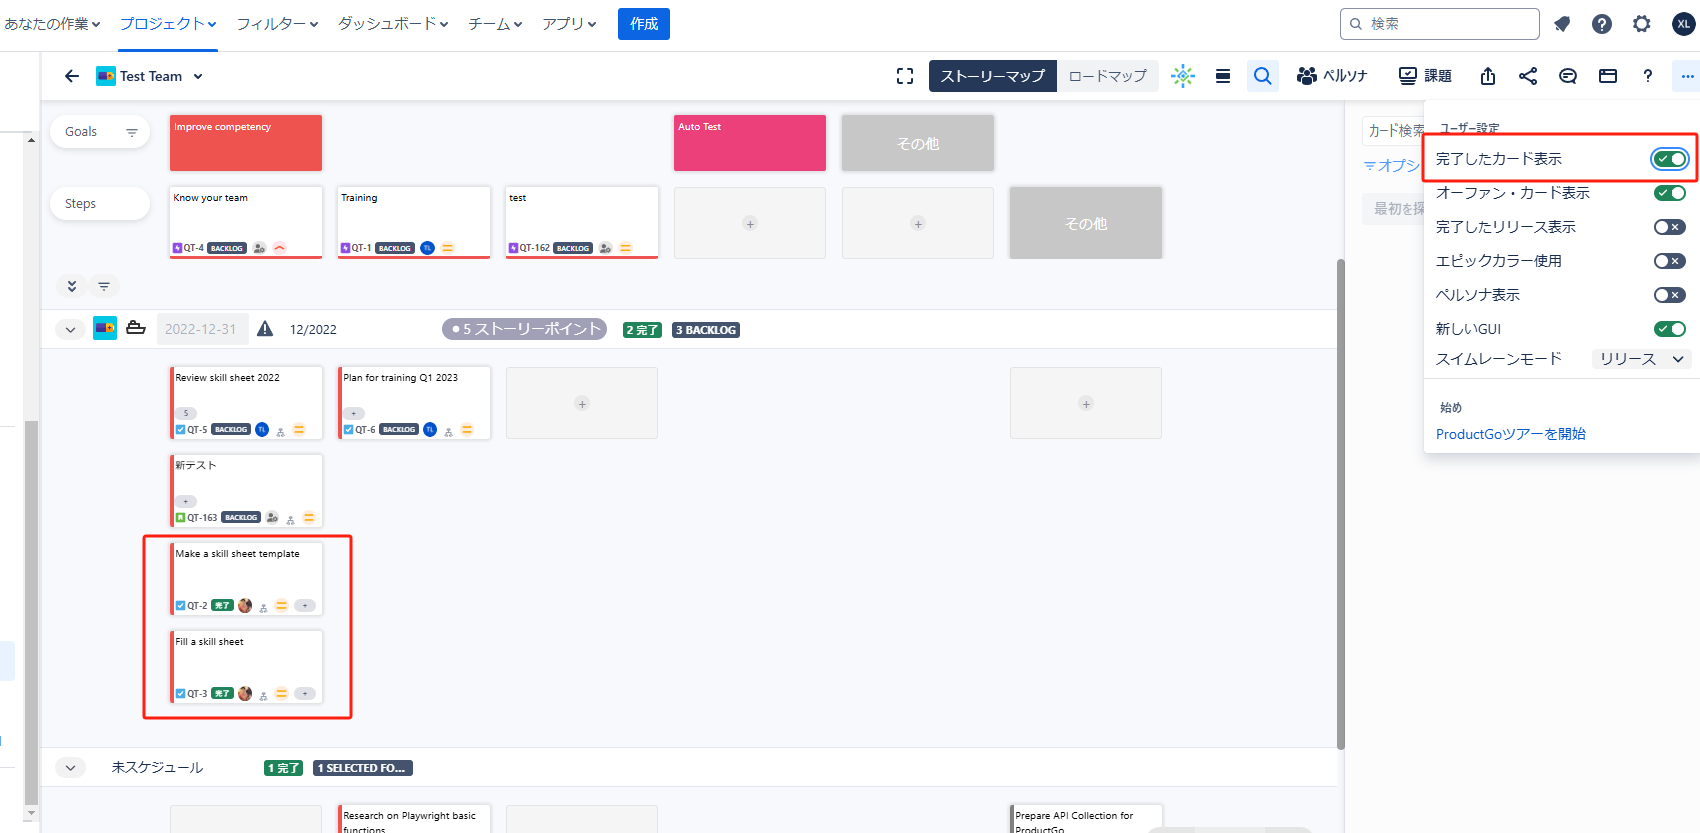Click the fullscreen expand icon

pos(905,76)
